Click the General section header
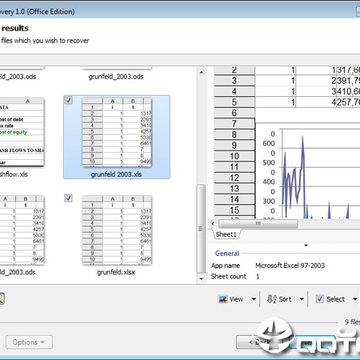This screenshot has height=360, width=360. click(x=227, y=253)
